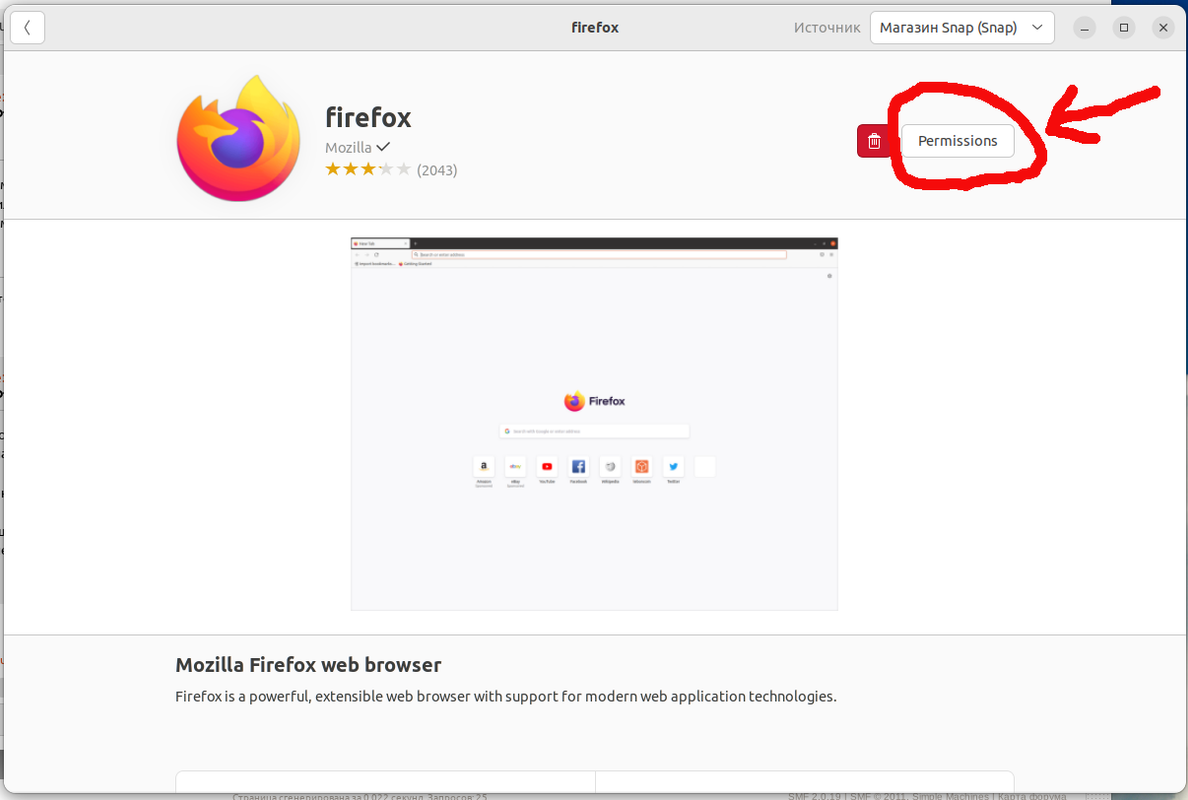Minimize the firefox store window
Image resolution: width=1188 pixels, height=800 pixels.
coord(1084,28)
